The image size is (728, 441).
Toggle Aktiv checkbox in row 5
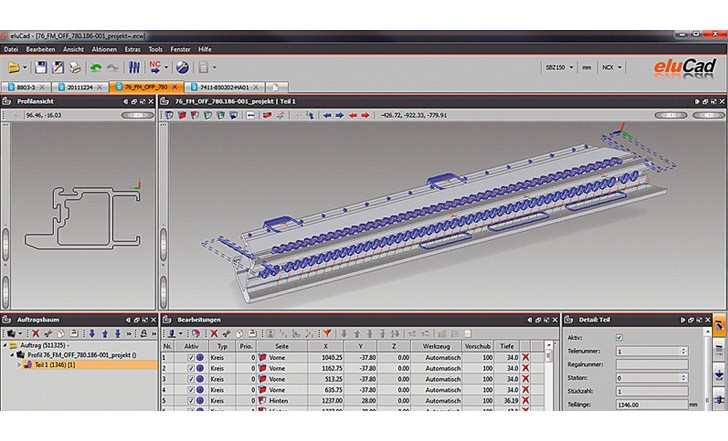pyautogui.click(x=191, y=401)
